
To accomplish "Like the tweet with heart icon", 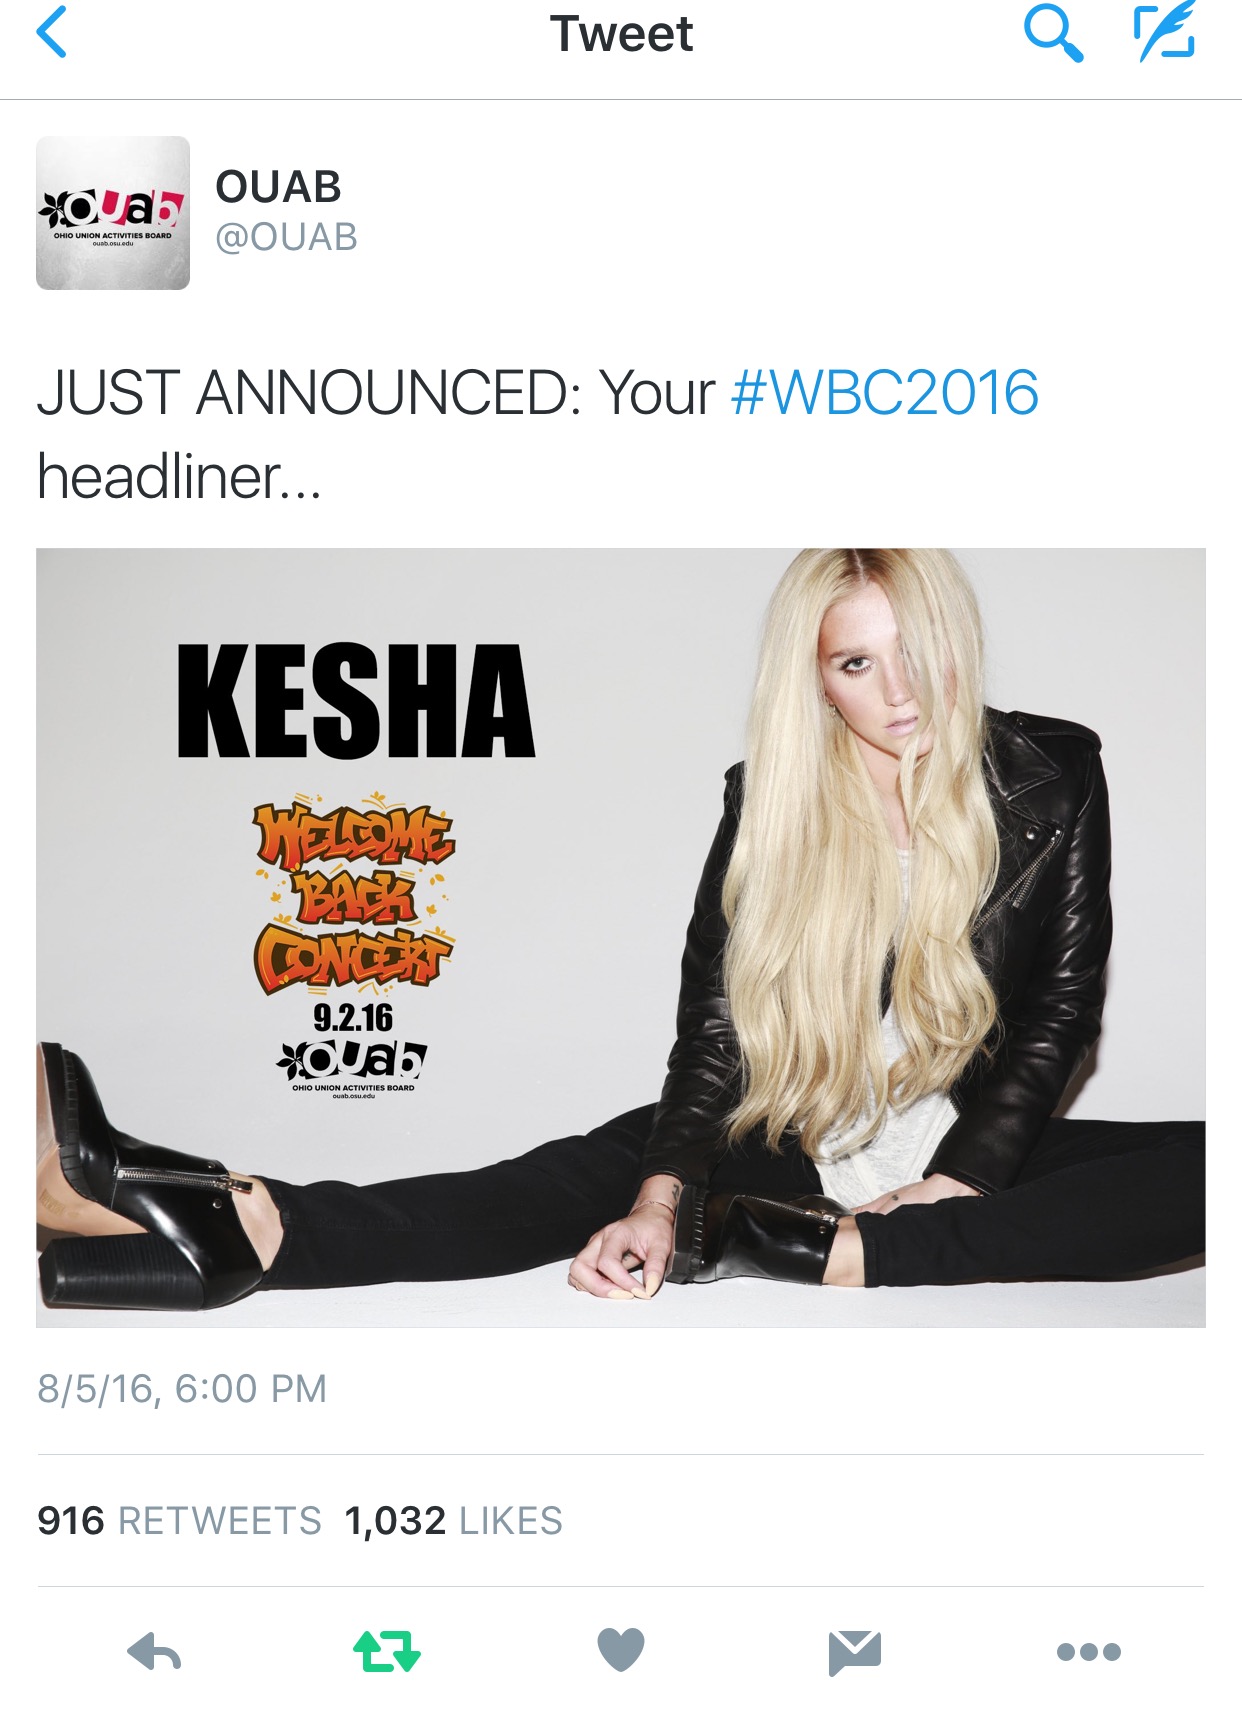I will (x=621, y=1650).
